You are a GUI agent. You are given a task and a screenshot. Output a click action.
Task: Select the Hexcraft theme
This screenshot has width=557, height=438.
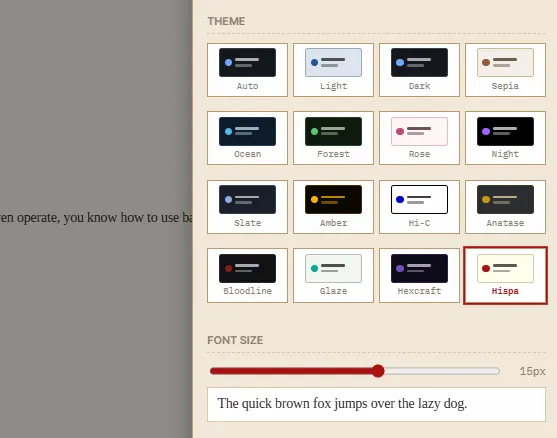pyautogui.click(x=419, y=275)
